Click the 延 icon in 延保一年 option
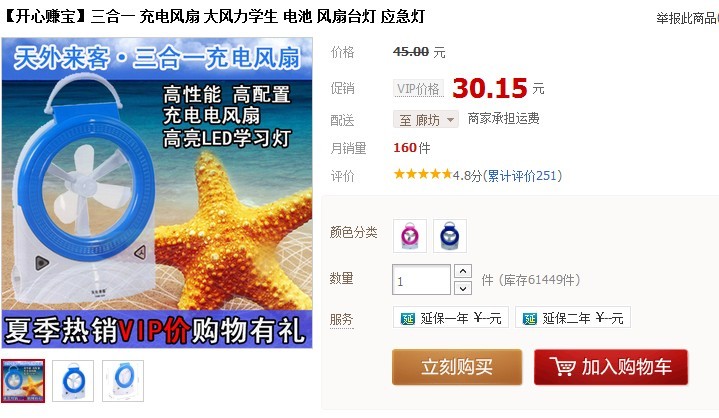This screenshot has width=719, height=418. click(408, 319)
